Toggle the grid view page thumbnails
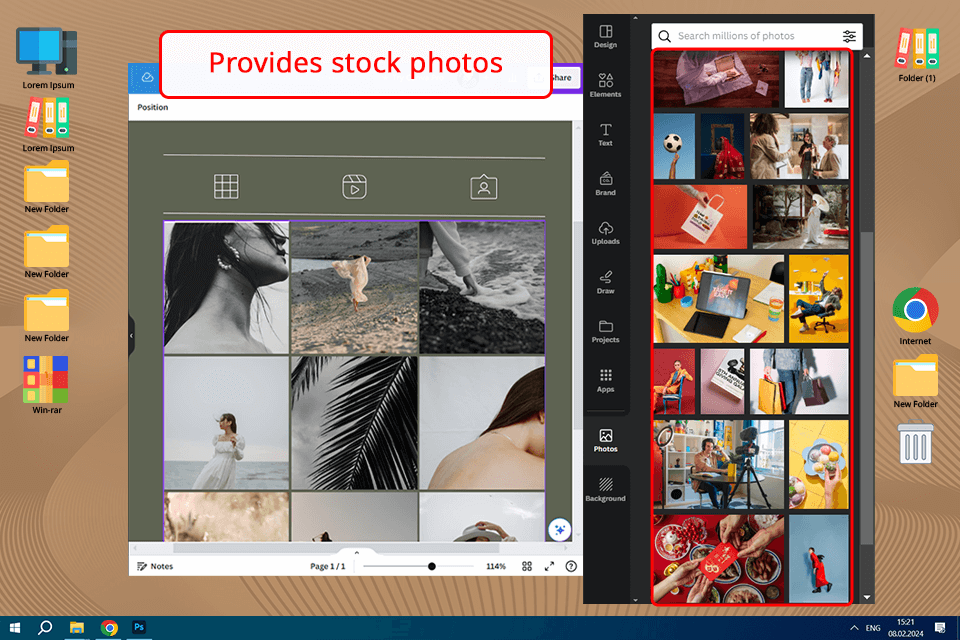Screen dimensions: 960x640 pyautogui.click(x=527, y=567)
